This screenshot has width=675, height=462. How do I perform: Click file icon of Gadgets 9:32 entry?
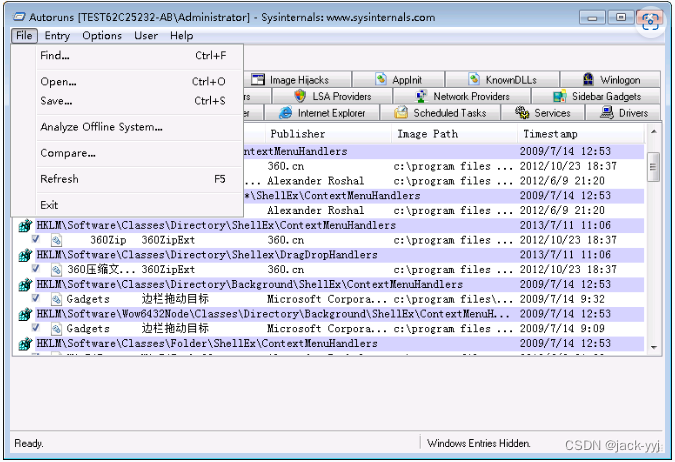56,299
